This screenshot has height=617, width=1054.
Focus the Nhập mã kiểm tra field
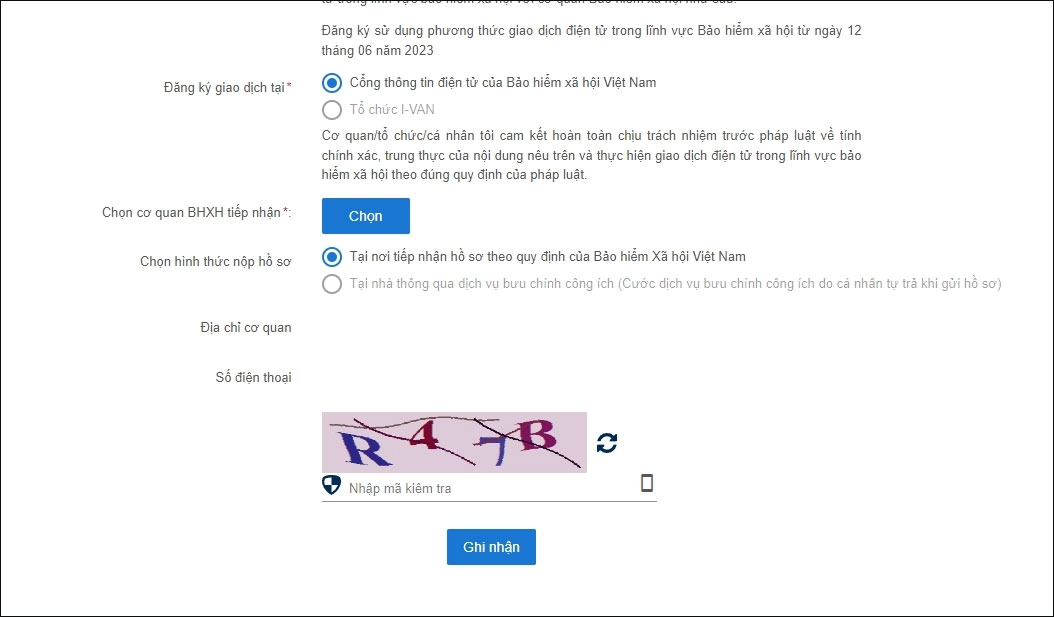[490, 488]
